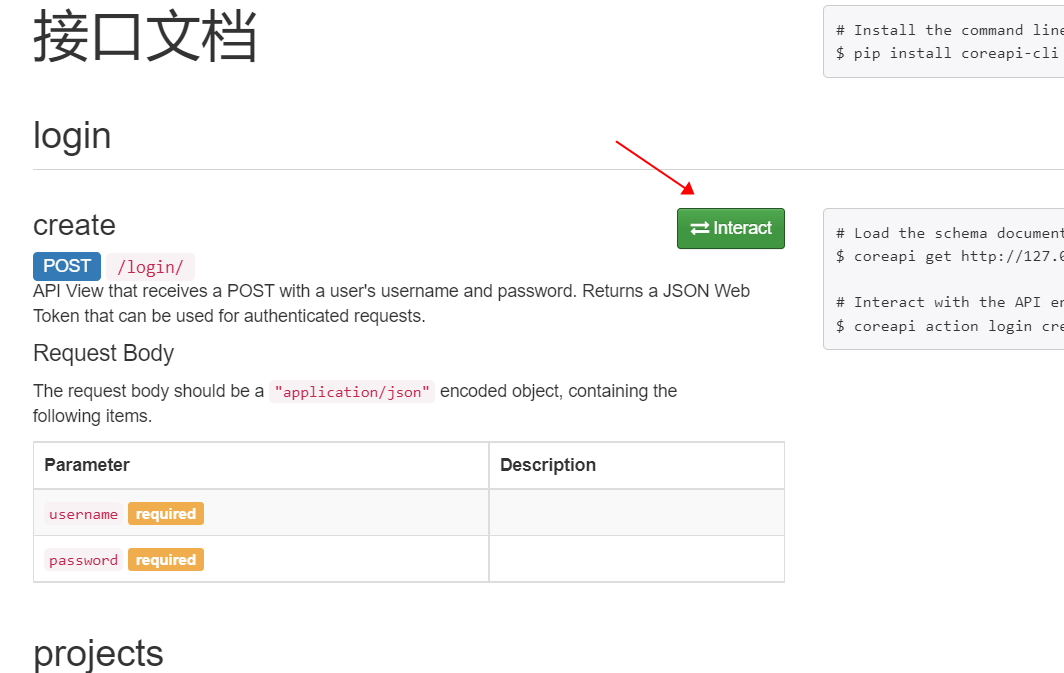Viewport: 1064px width, 673px height.
Task: Click the password parameter name
Action: (83, 560)
